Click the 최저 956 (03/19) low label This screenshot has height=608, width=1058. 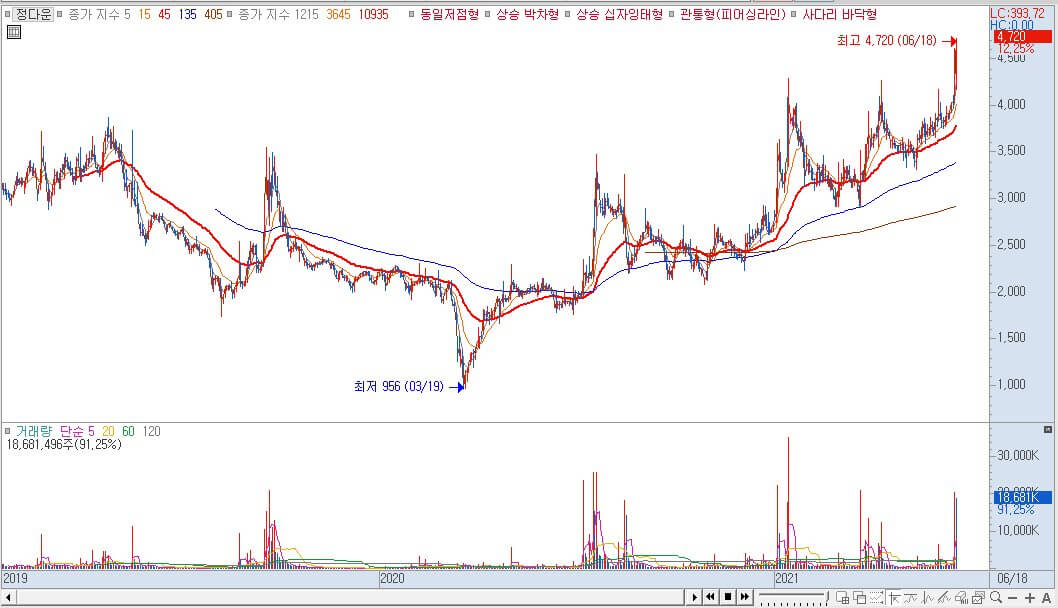tap(399, 387)
